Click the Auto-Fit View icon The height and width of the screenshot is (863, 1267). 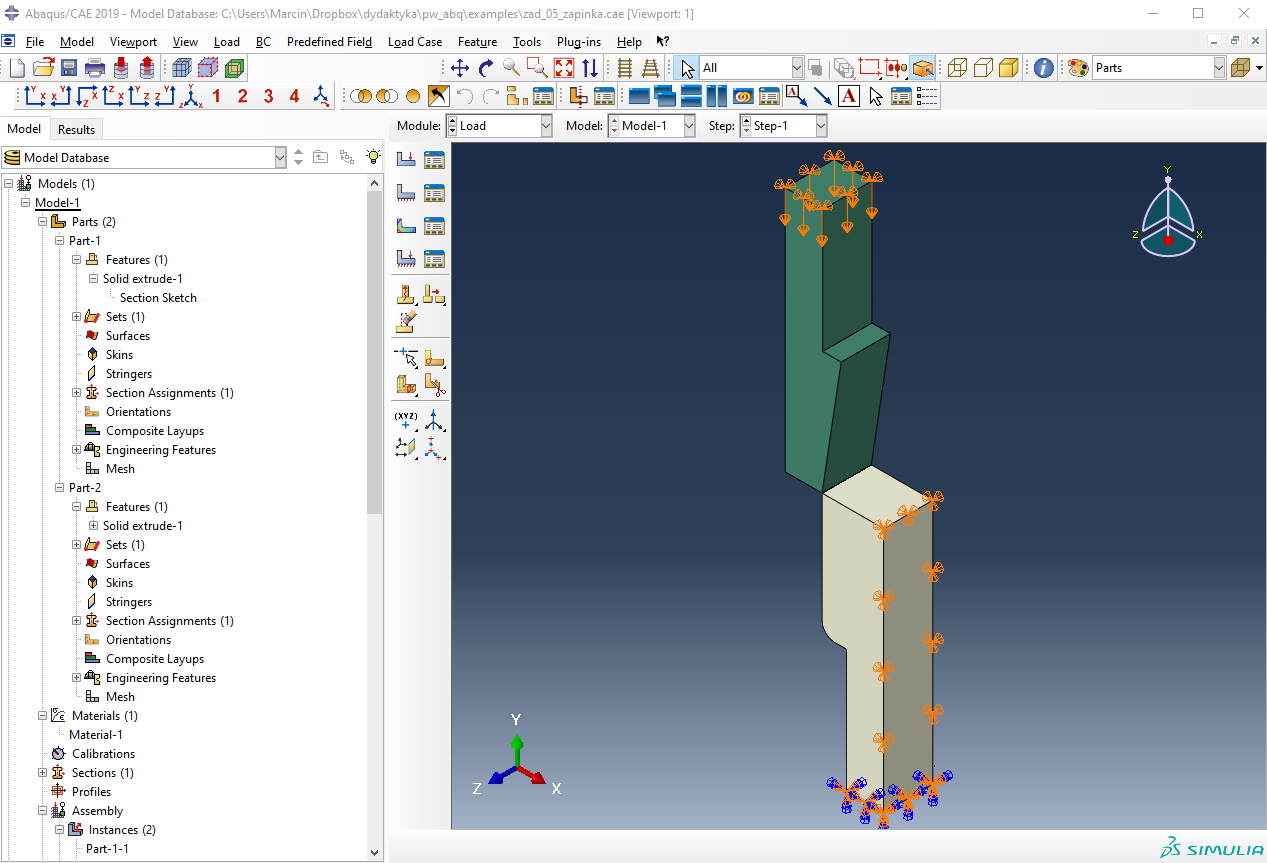pyautogui.click(x=564, y=68)
